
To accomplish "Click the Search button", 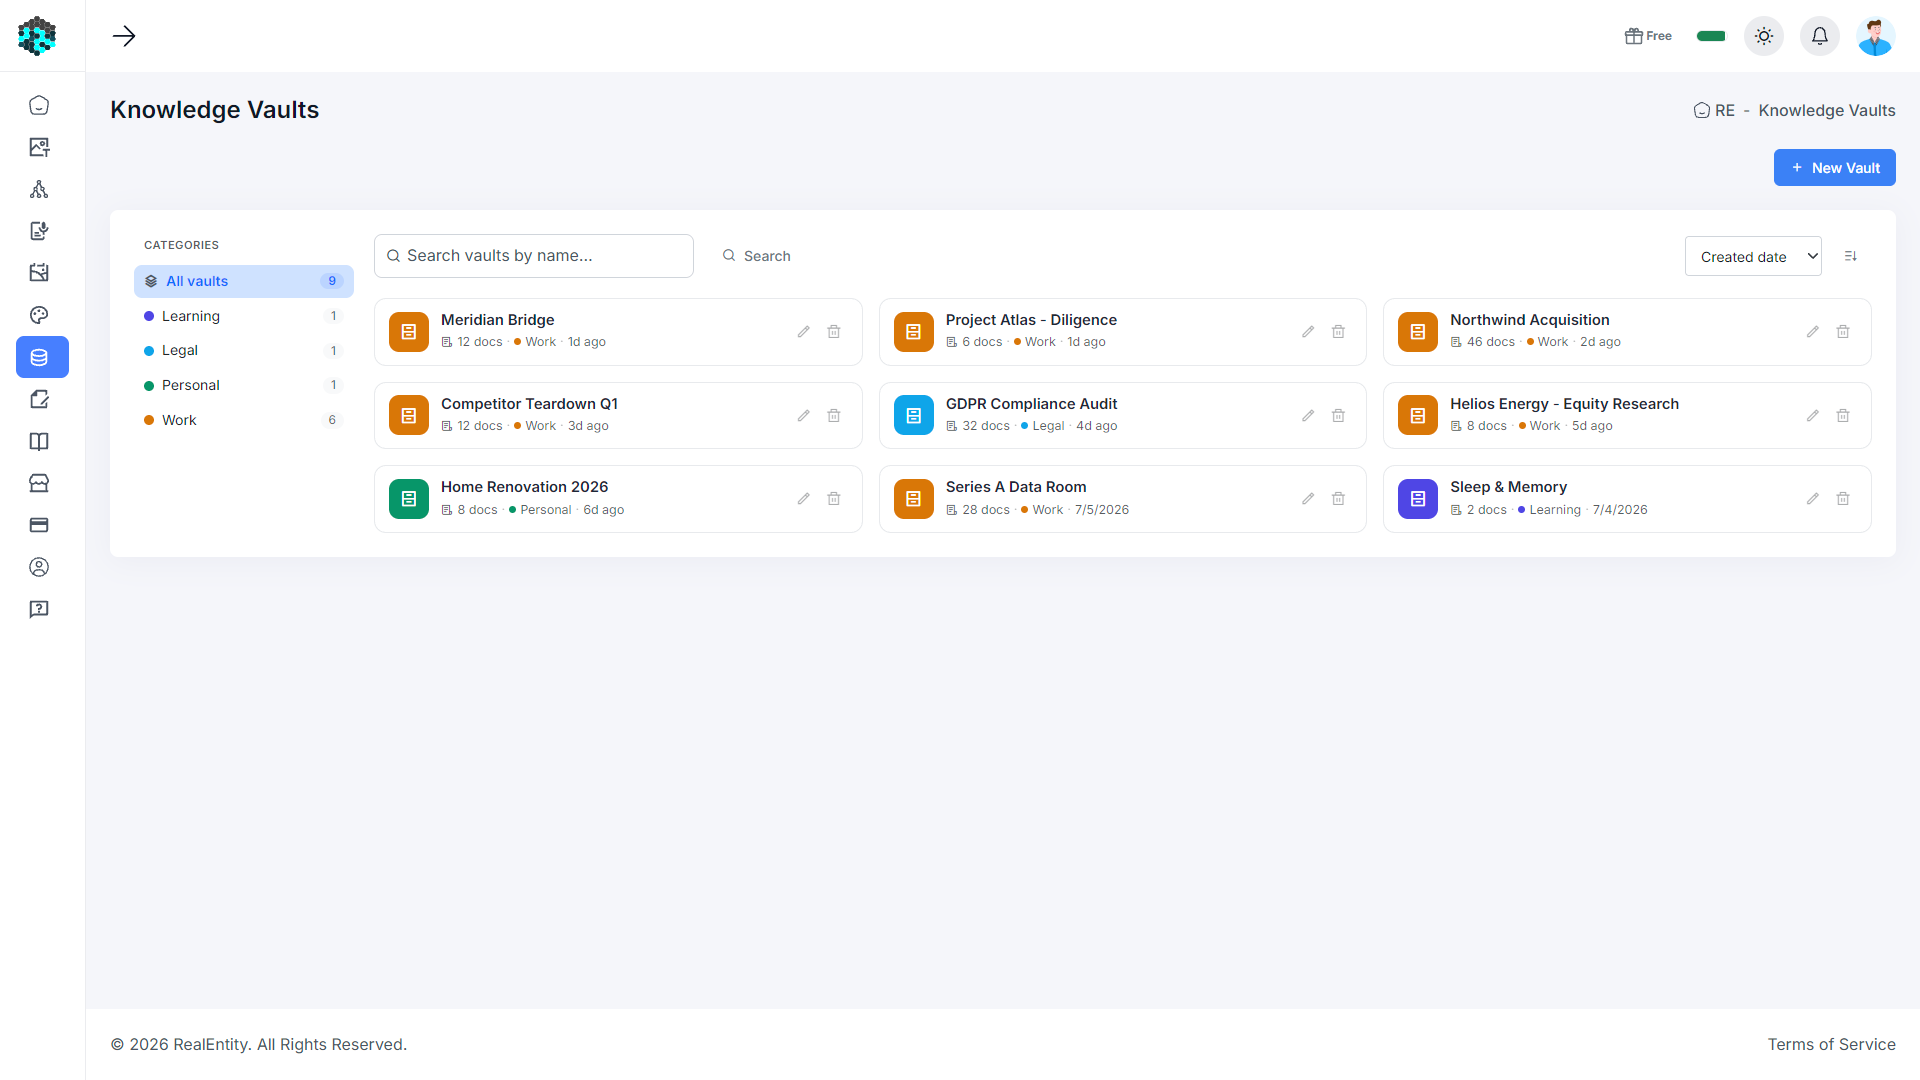I will click(x=757, y=256).
